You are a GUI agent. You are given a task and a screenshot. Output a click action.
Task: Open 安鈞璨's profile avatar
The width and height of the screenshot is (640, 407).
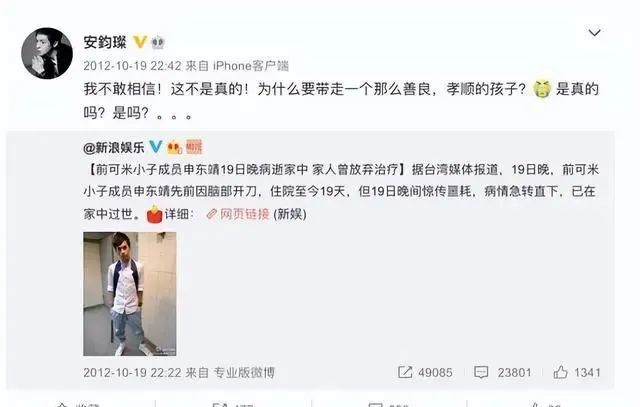click(x=47, y=53)
